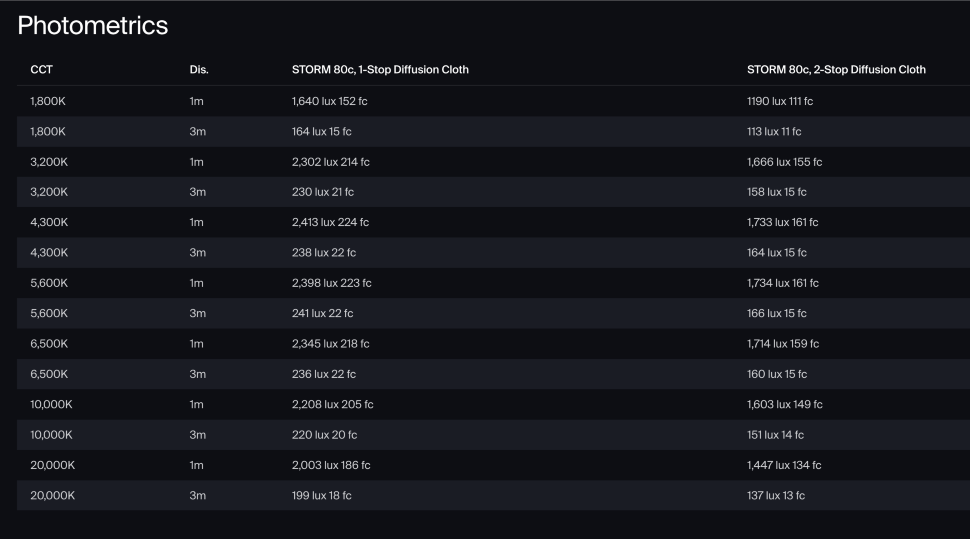
Task: Select the "160 lux 15 fc" cell
Action: (x=777, y=374)
